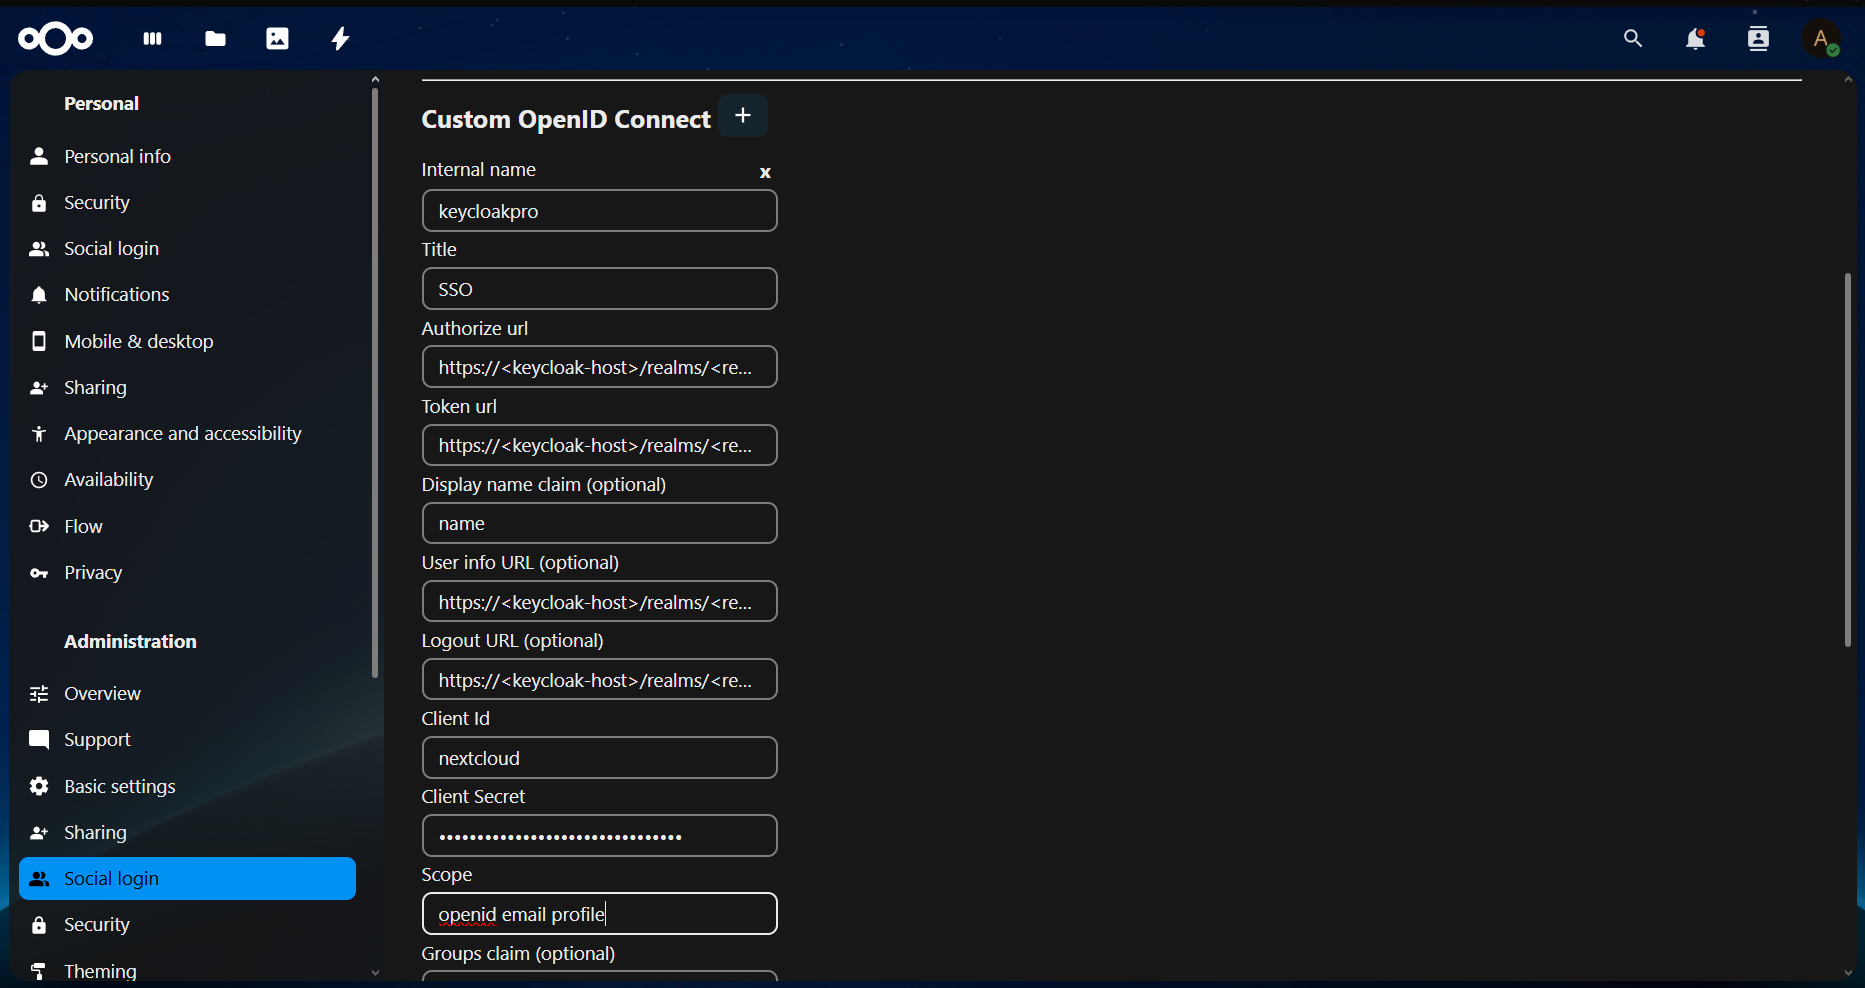Click the Basic settings gear icon
1865x988 pixels.
point(39,787)
